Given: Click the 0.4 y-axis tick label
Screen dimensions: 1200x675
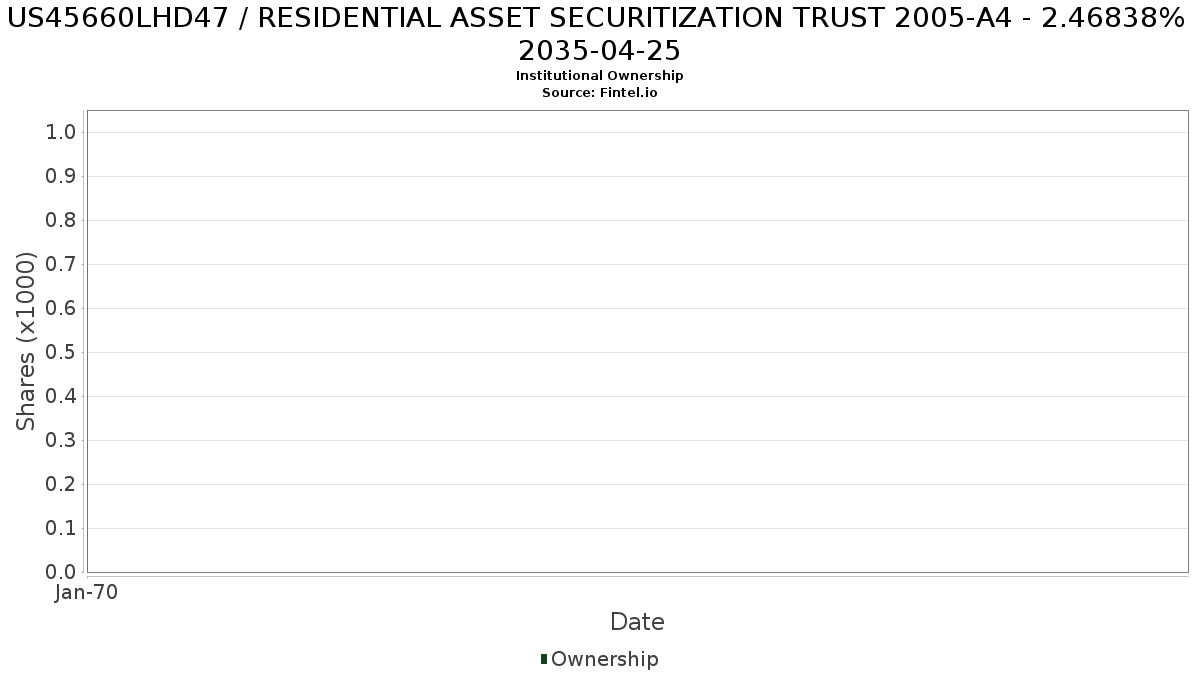Looking at the screenshot, I should tap(61, 396).
